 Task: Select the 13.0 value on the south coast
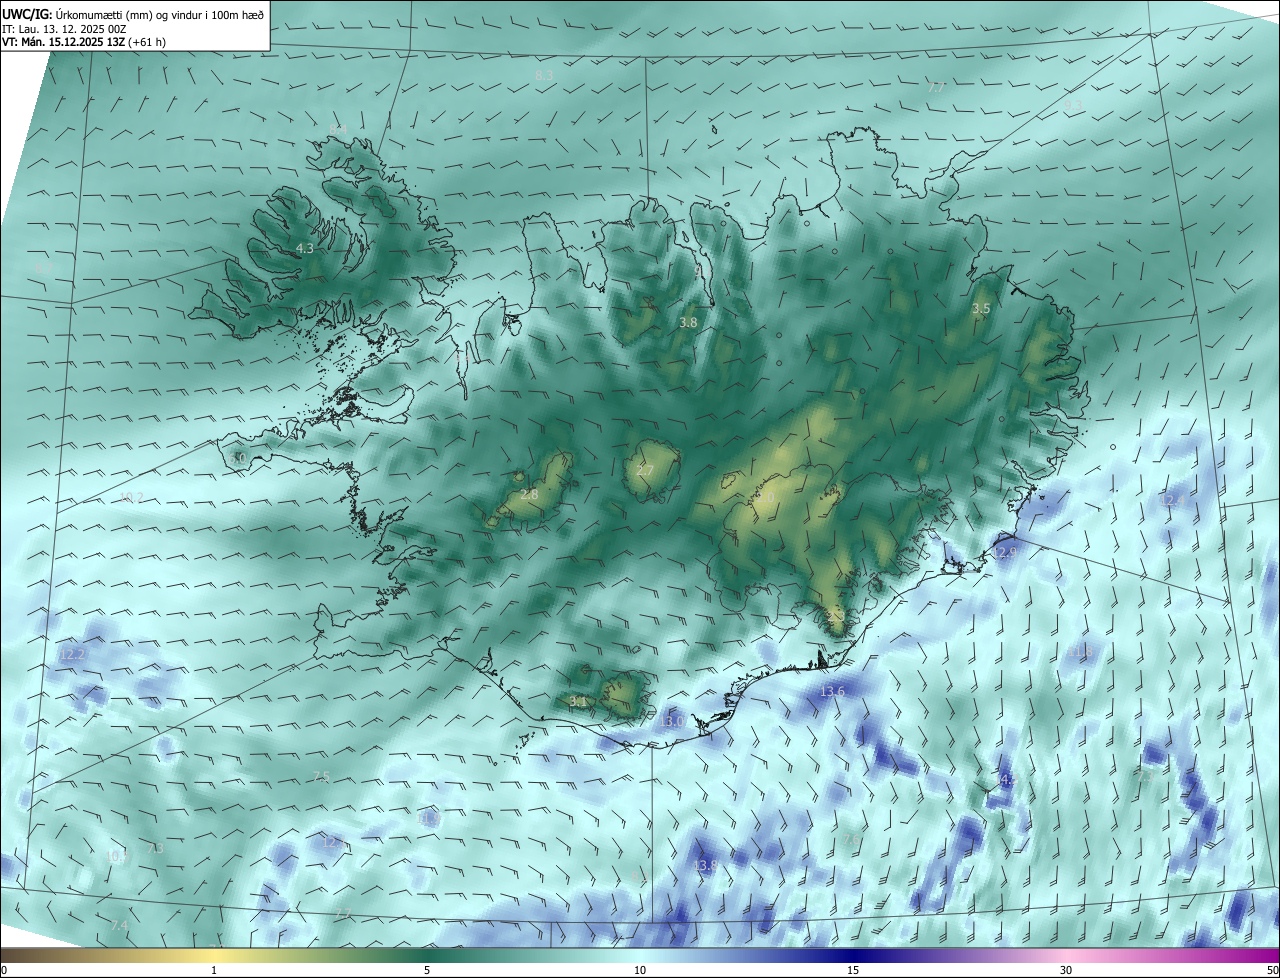click(x=672, y=721)
